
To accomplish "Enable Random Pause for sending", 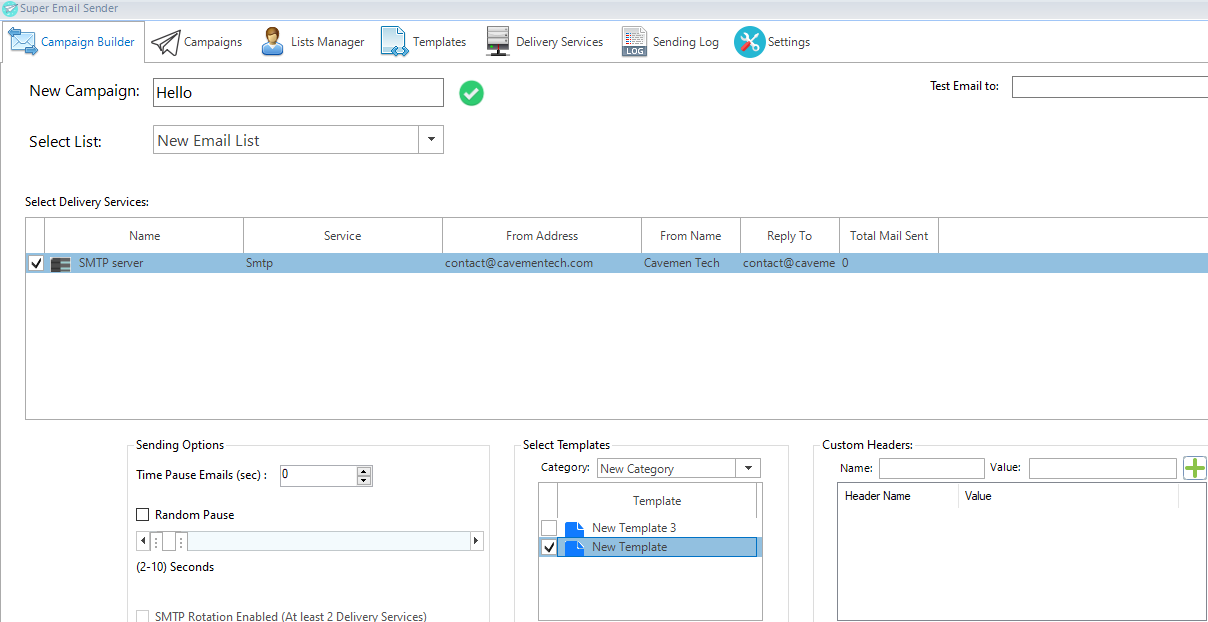I will [142, 514].
